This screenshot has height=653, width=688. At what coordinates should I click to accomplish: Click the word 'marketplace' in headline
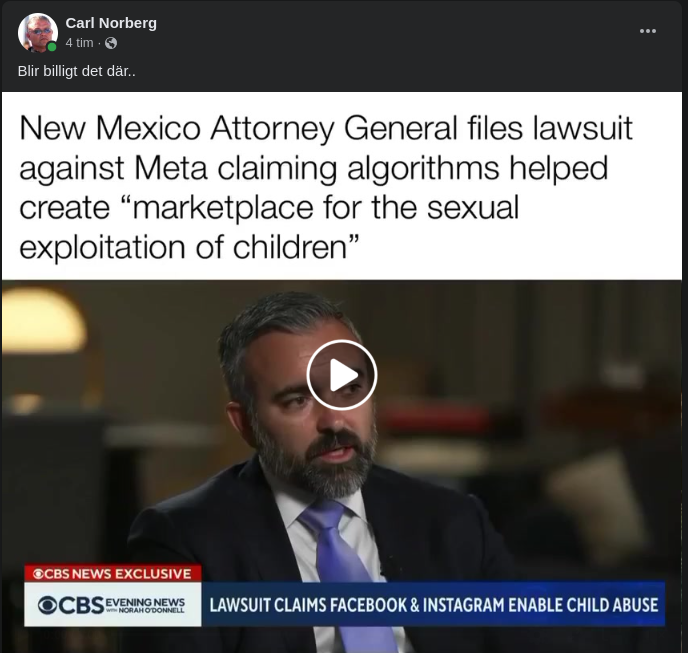pos(222,208)
